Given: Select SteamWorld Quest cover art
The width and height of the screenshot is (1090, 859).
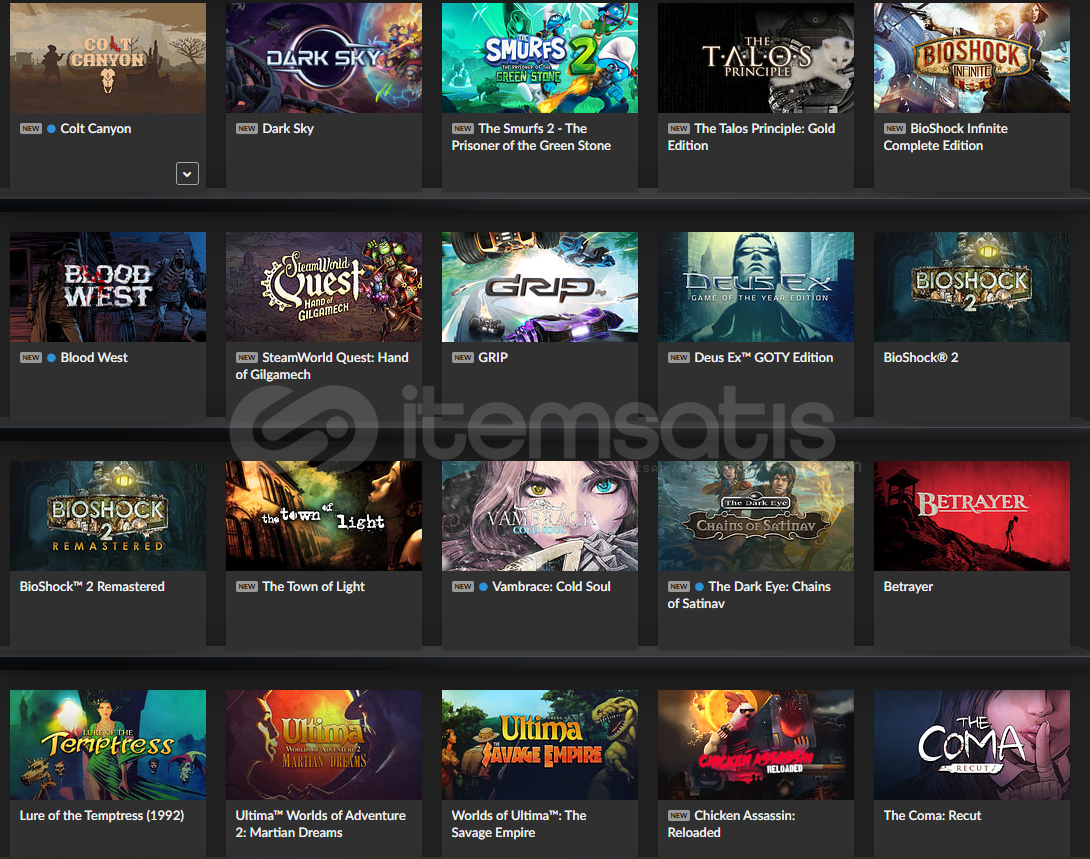Looking at the screenshot, I should click(324, 287).
